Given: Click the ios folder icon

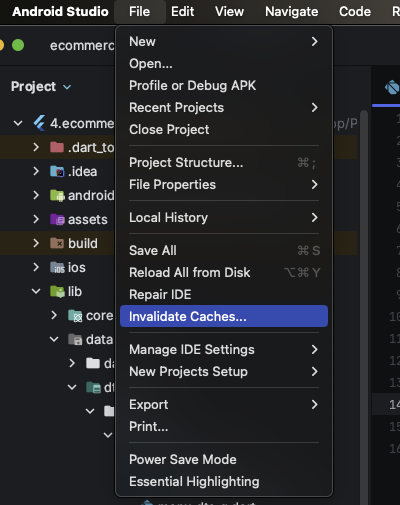Looking at the screenshot, I should click(x=57, y=267).
